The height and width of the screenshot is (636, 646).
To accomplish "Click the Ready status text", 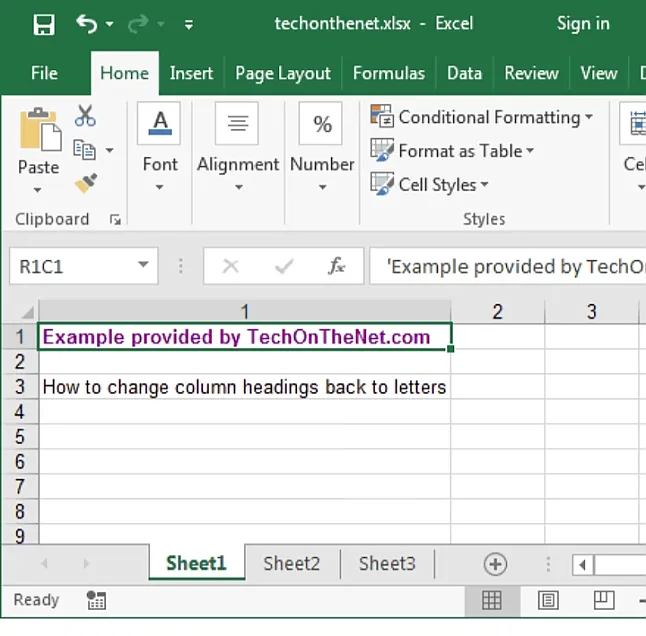I will click(36, 600).
